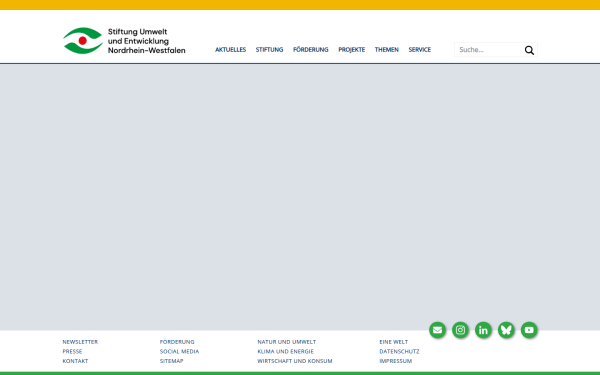
Task: Open the YouTube social icon
Action: pos(529,330)
